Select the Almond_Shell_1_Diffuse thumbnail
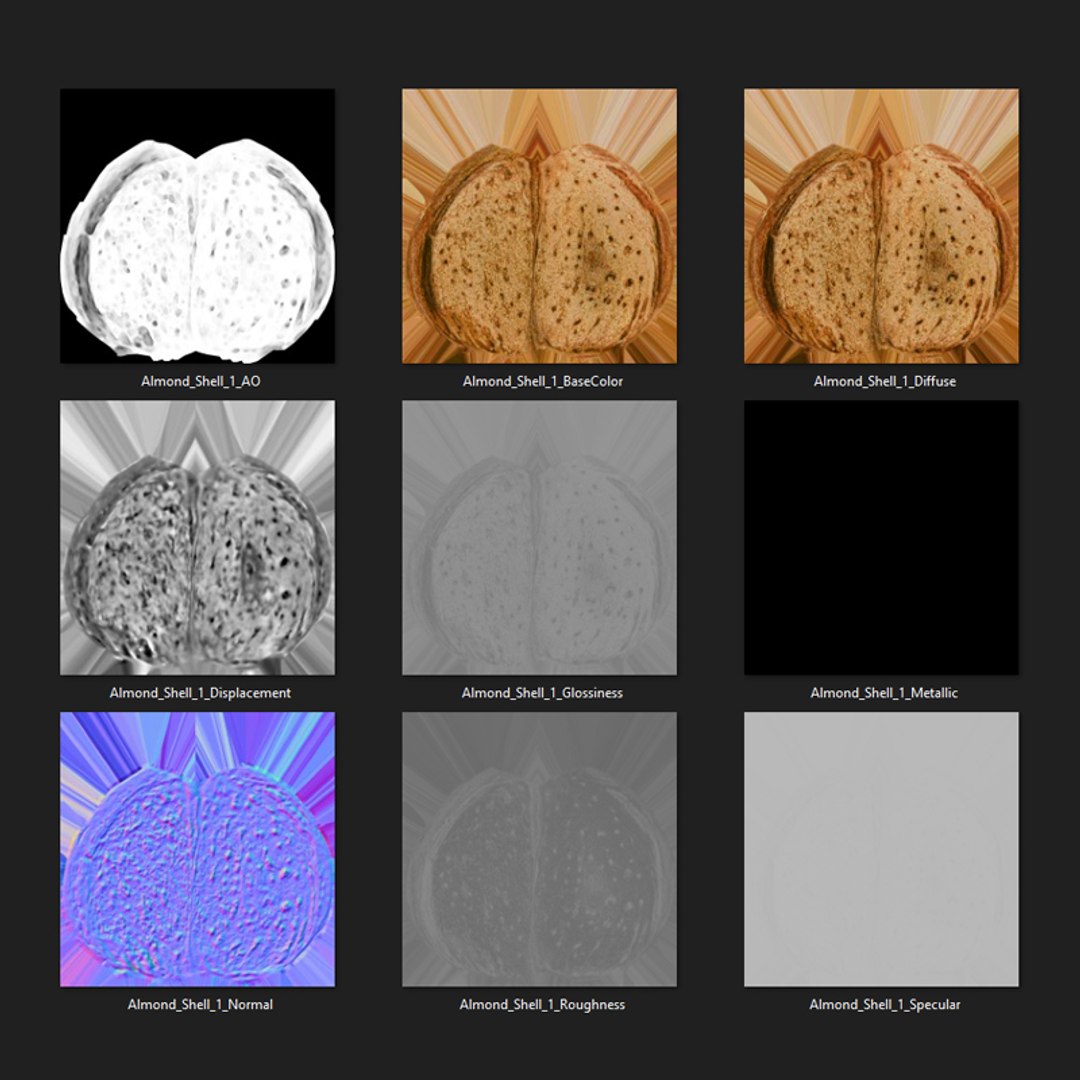 pyautogui.click(x=882, y=226)
